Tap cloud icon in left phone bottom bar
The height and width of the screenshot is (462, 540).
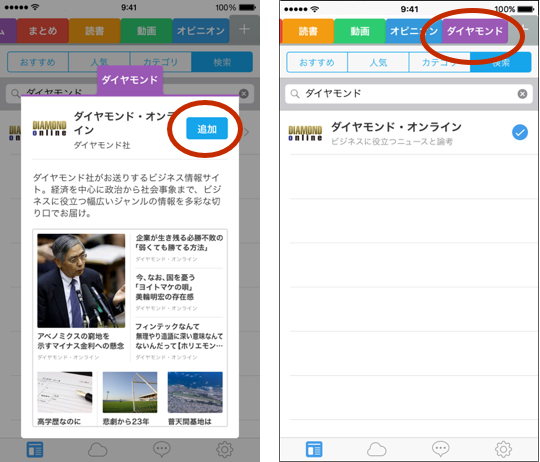[x=97, y=450]
